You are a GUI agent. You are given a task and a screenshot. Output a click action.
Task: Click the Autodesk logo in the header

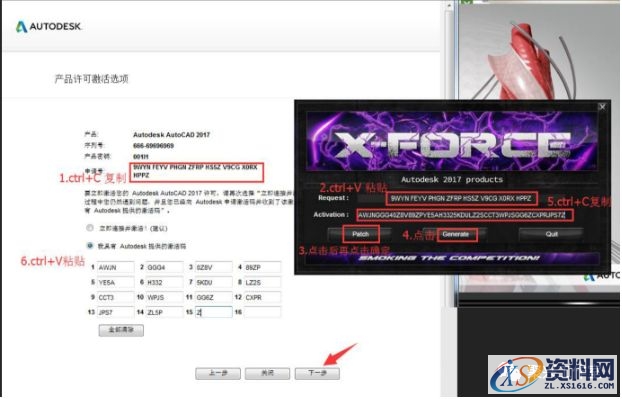pyautogui.click(x=48, y=27)
